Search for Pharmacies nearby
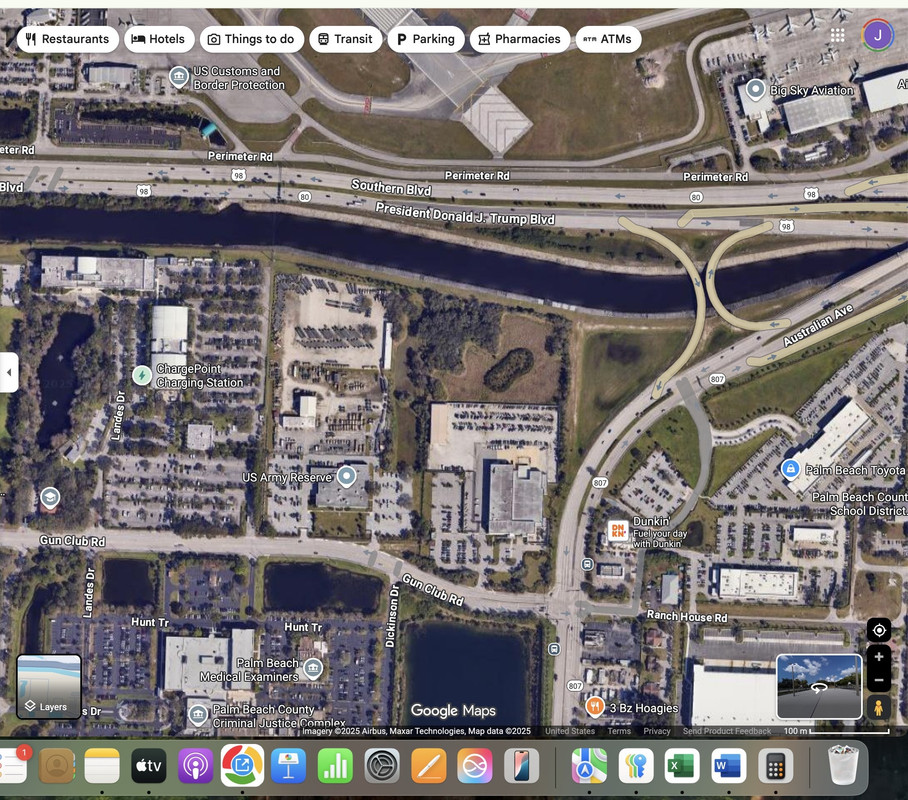908x800 pixels. 520,39
